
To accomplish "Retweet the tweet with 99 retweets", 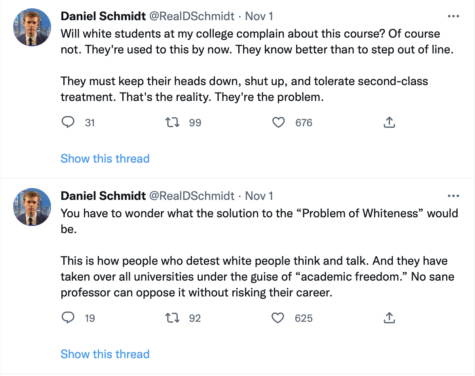I will click(172, 122).
